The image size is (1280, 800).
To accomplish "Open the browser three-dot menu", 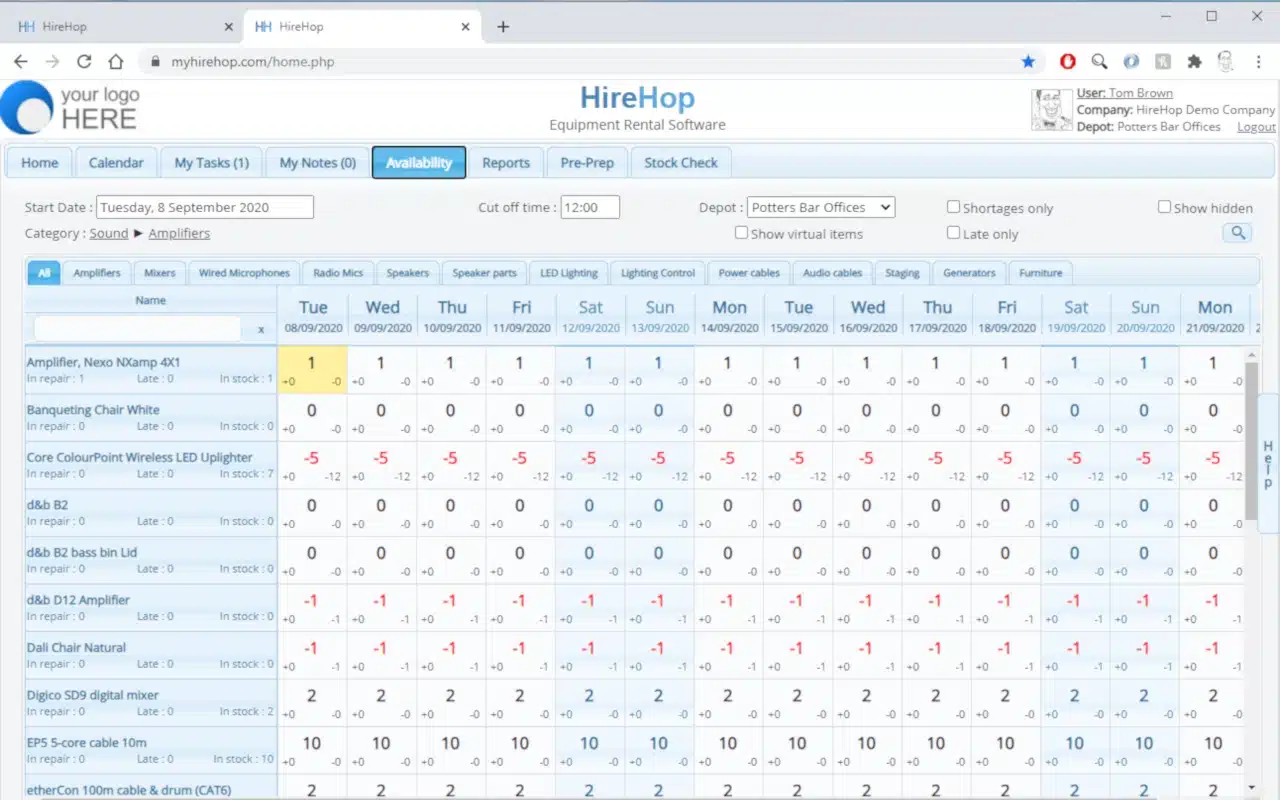I will tap(1259, 61).
